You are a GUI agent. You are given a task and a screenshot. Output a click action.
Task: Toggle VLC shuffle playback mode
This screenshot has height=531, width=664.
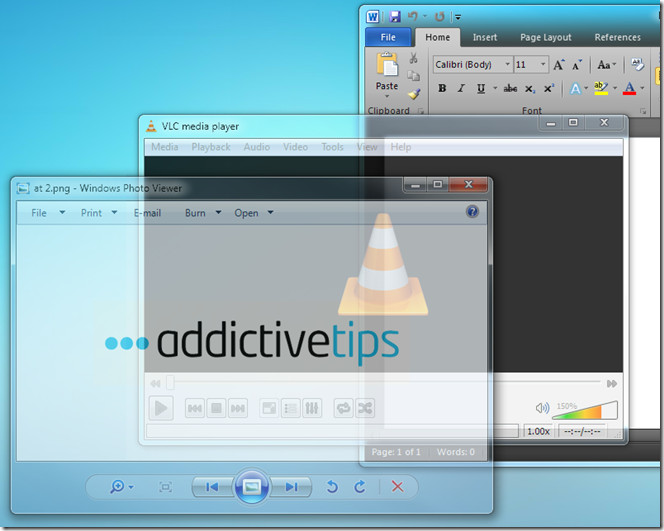[x=366, y=408]
